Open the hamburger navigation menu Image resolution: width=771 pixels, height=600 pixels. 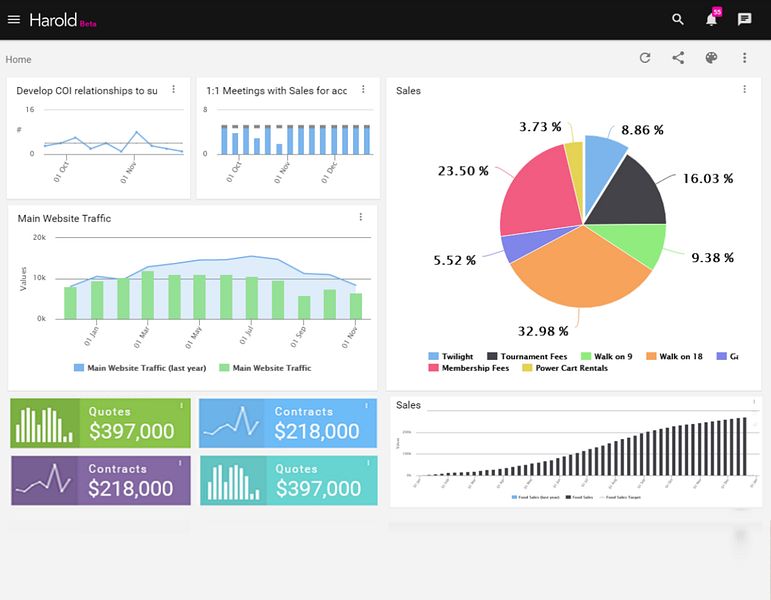[x=14, y=20]
